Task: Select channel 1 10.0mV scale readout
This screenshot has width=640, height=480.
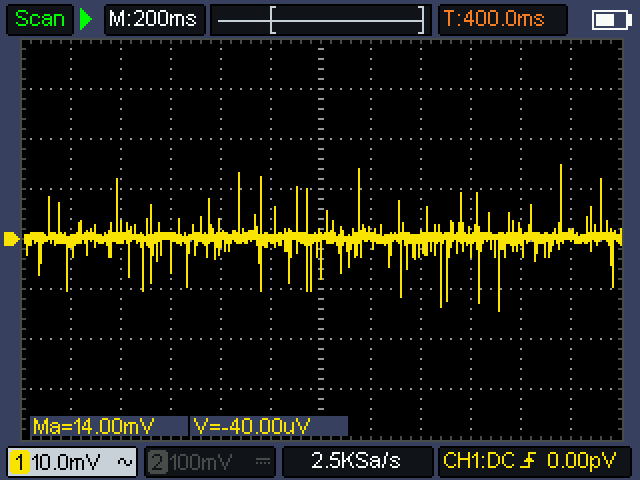Action: click(x=65, y=462)
